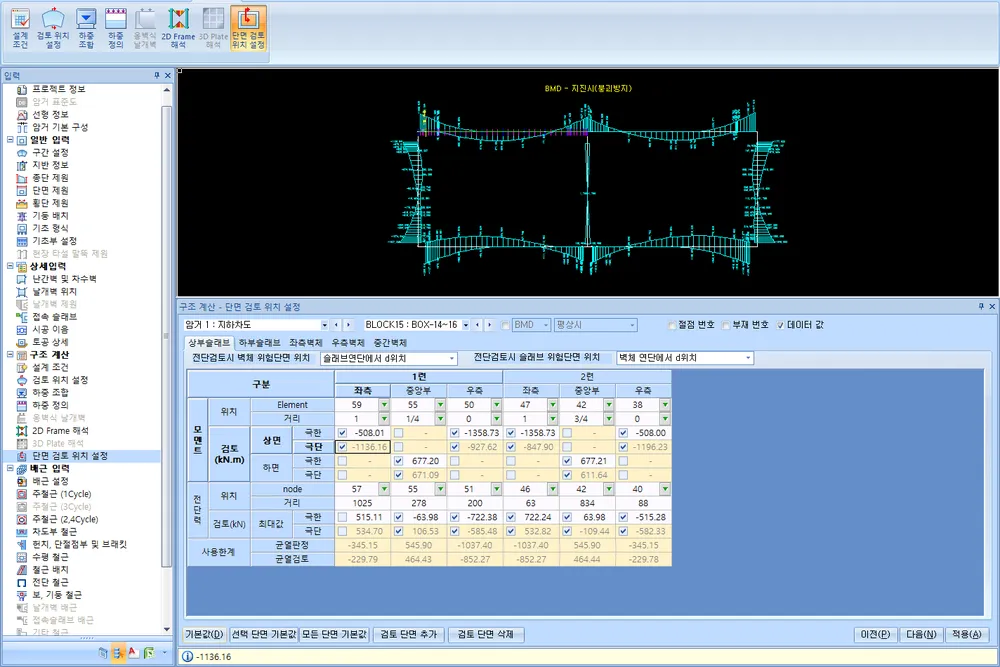Open the 3/4 distance dropdown
Viewport: 1000px width, 667px height.
(608, 419)
